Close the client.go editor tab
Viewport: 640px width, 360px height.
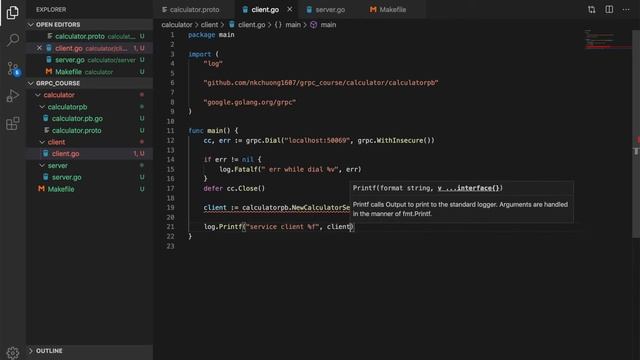click(289, 9)
